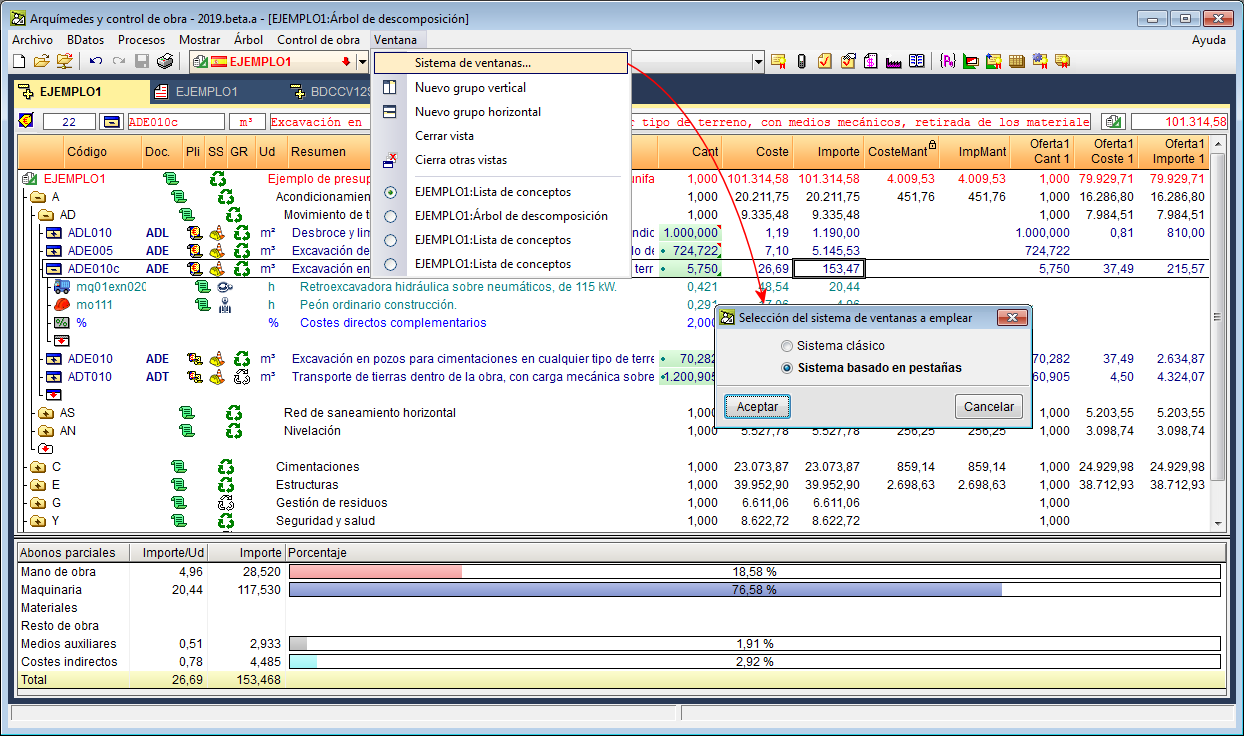This screenshot has height=736, width=1244.
Task: Click the Save floppy disk icon
Action: click(142, 62)
